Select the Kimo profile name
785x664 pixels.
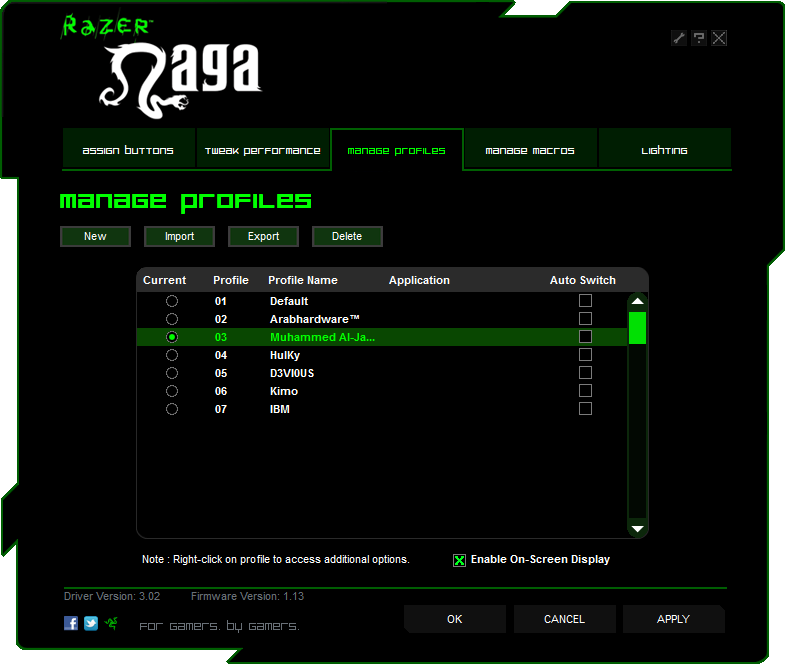284,391
